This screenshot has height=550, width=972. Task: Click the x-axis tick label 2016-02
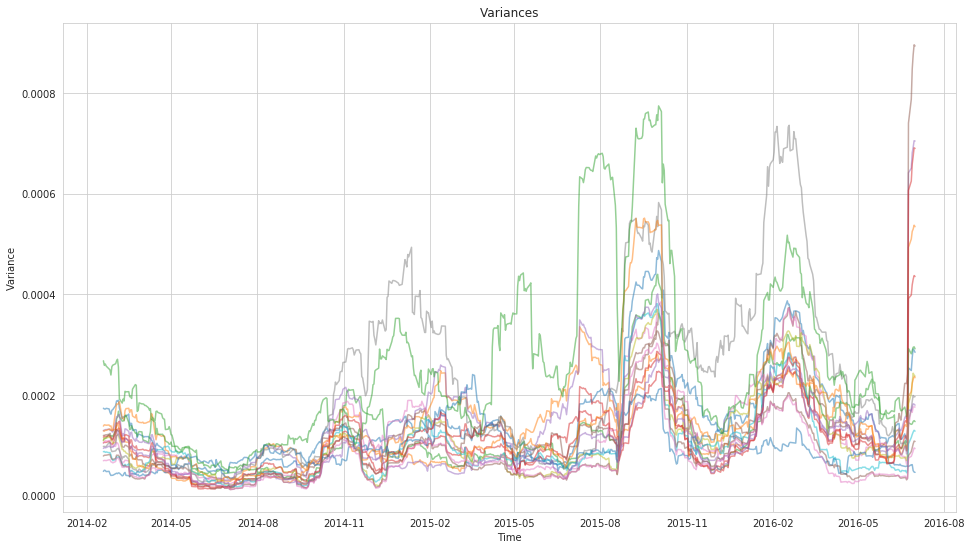pos(773,523)
